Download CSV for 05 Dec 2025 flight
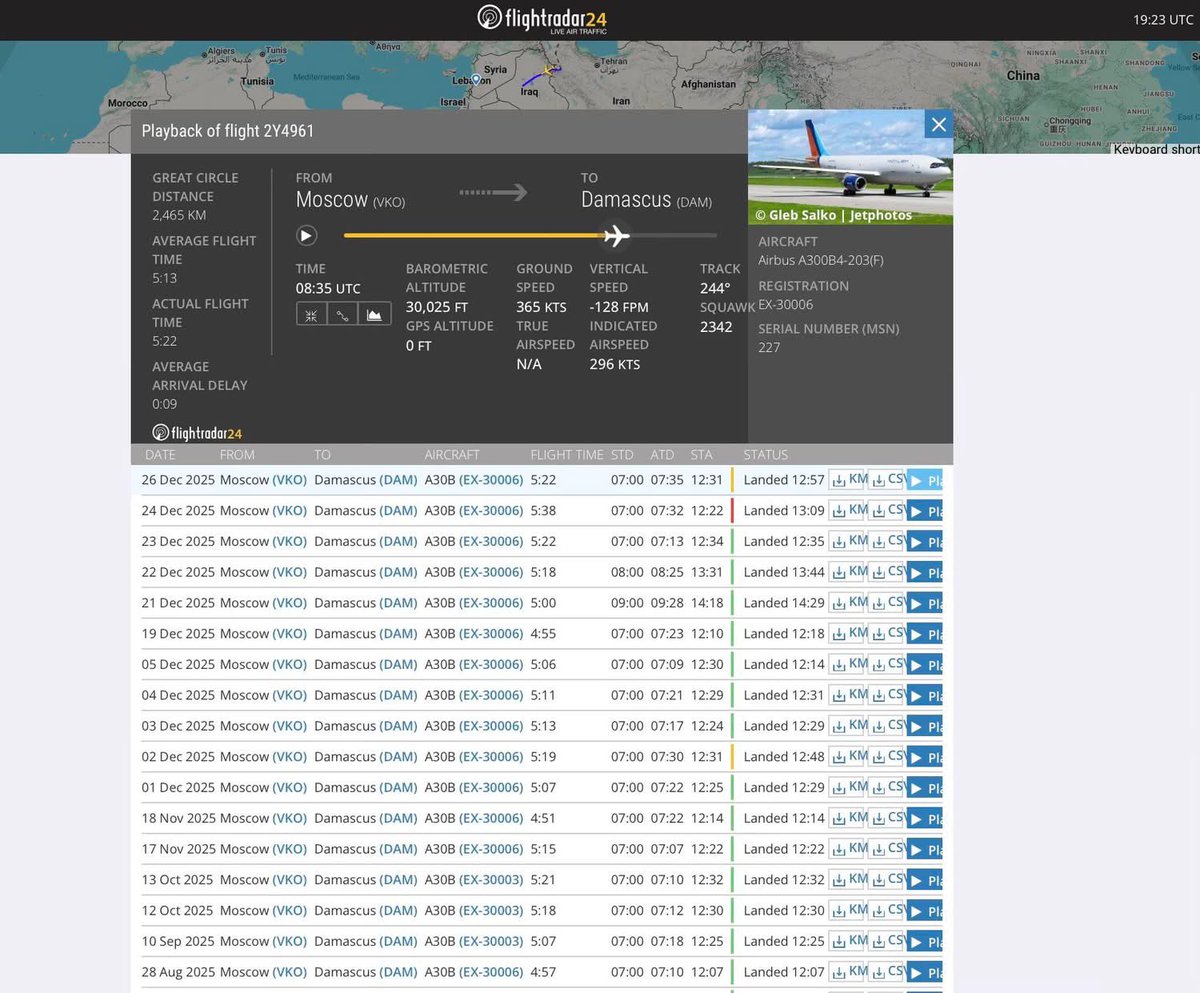This screenshot has width=1200, height=993. [x=887, y=665]
